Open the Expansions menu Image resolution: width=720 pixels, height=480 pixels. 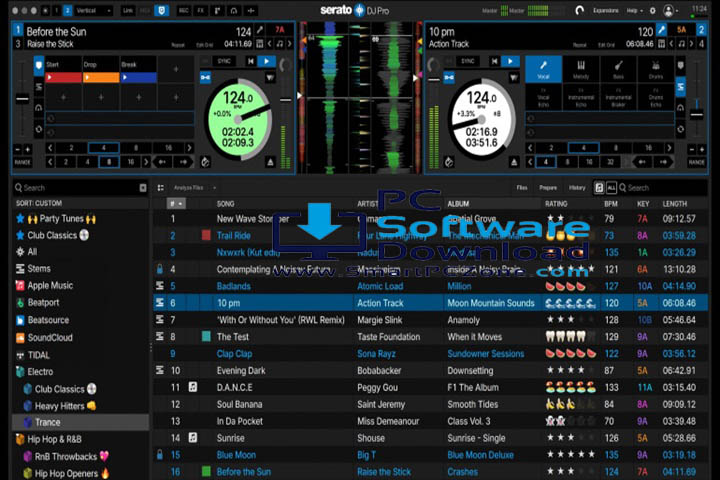click(606, 10)
